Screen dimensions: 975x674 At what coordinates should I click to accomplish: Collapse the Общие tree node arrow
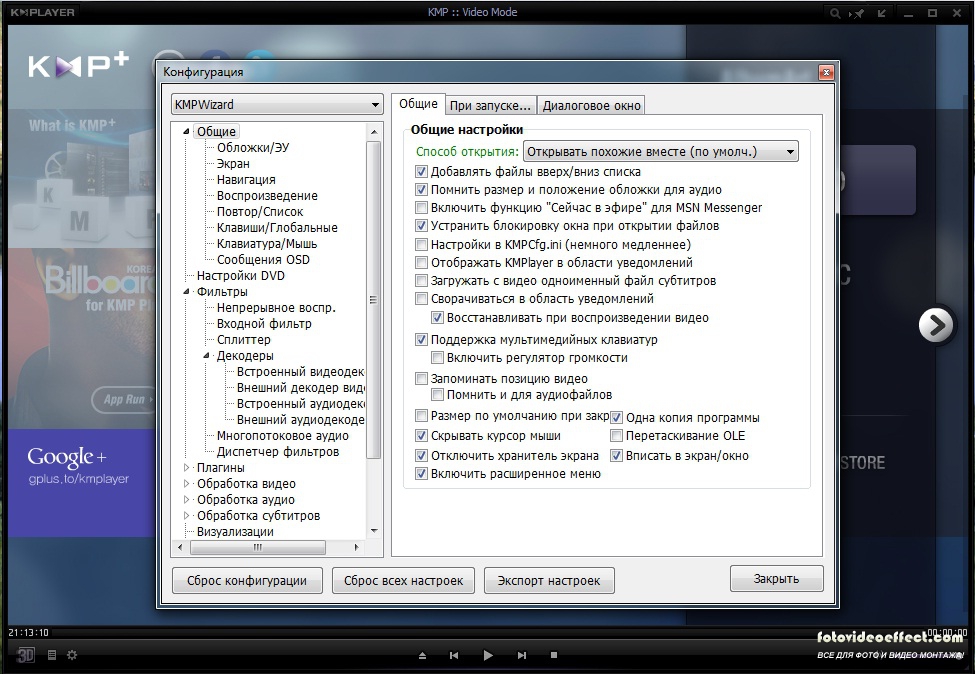click(186, 131)
